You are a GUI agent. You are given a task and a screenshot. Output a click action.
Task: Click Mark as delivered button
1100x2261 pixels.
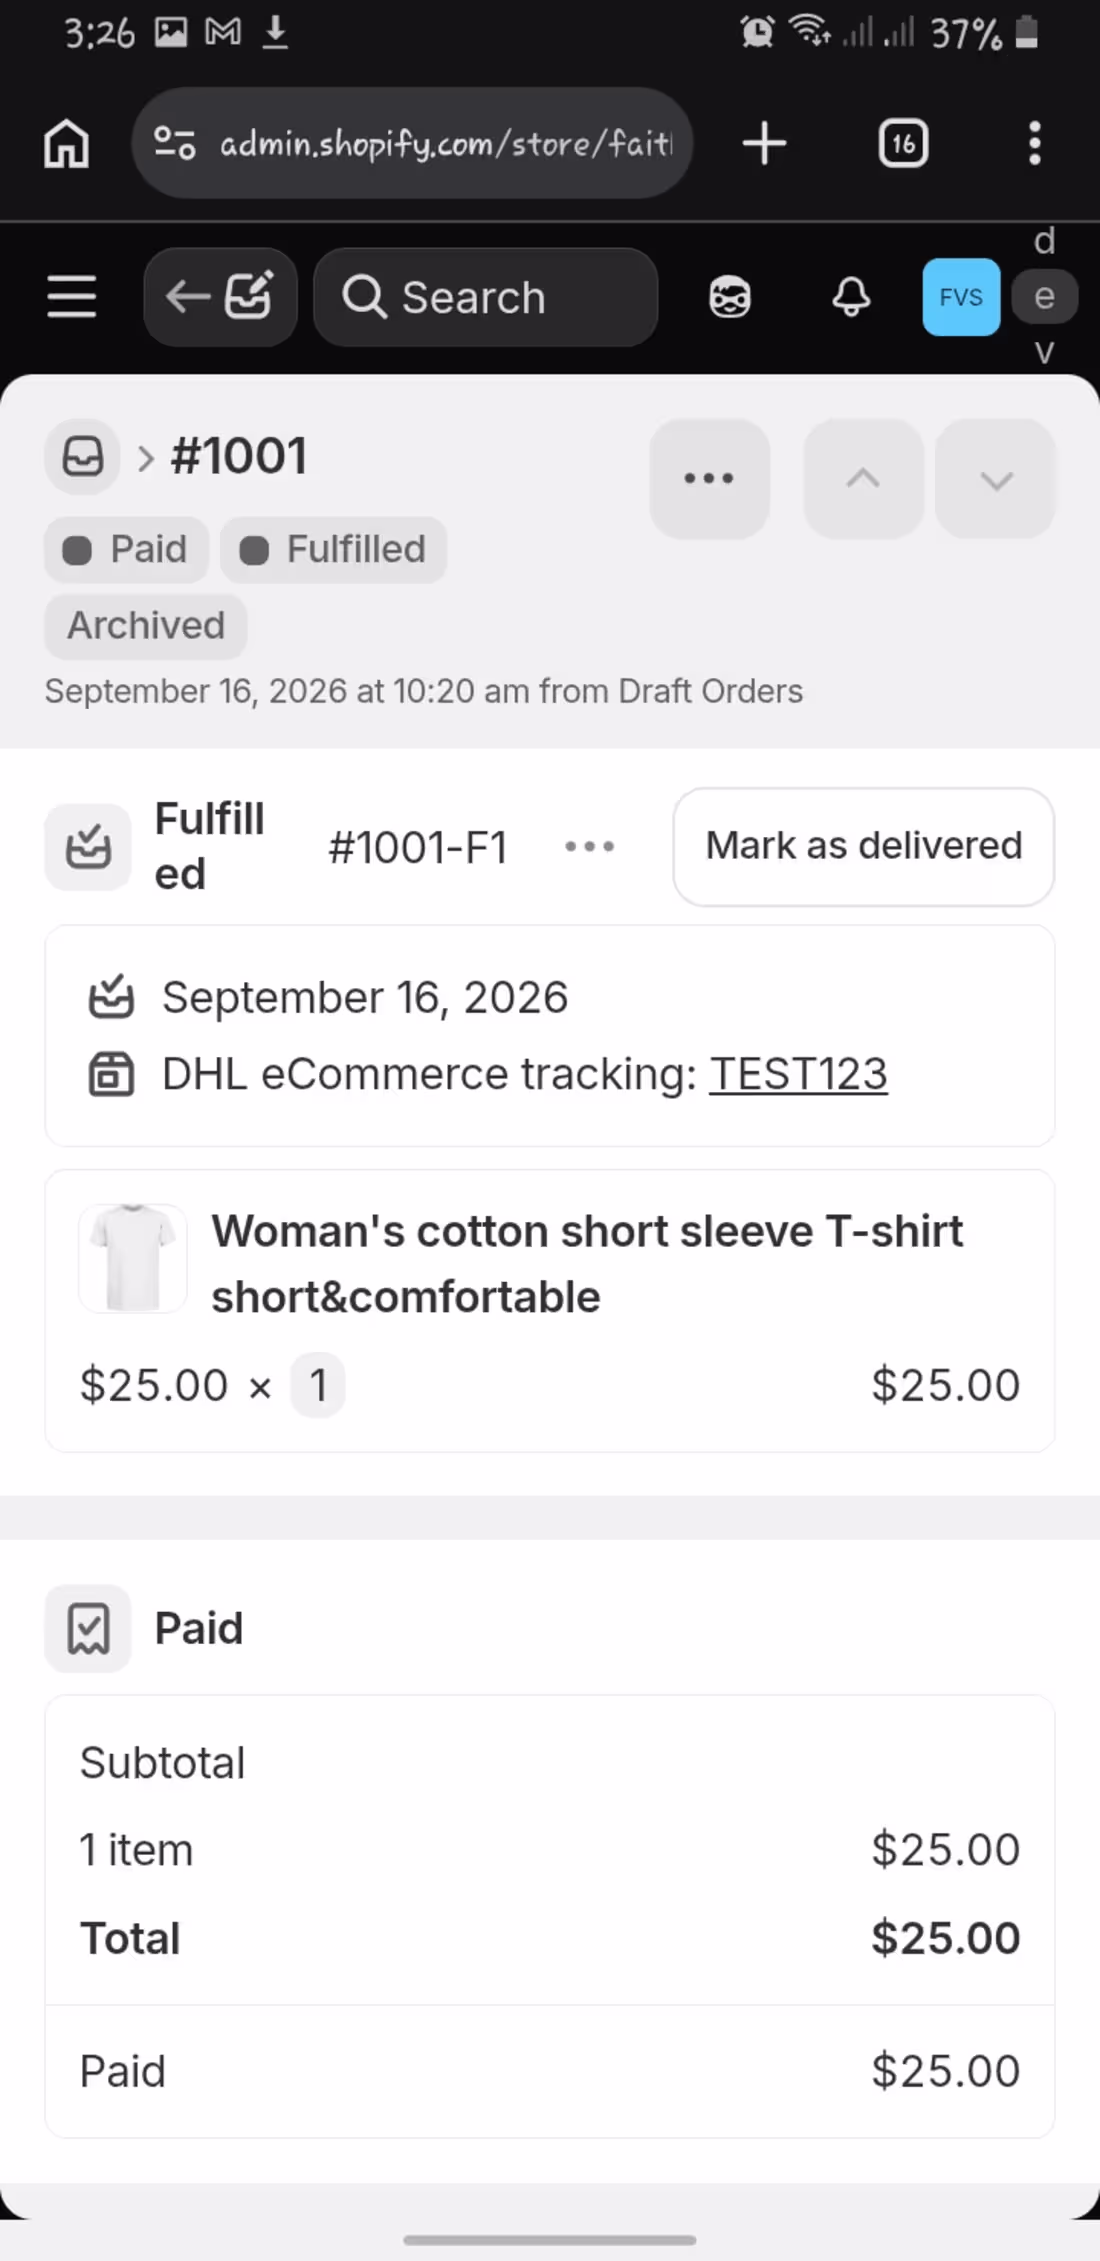(x=864, y=846)
